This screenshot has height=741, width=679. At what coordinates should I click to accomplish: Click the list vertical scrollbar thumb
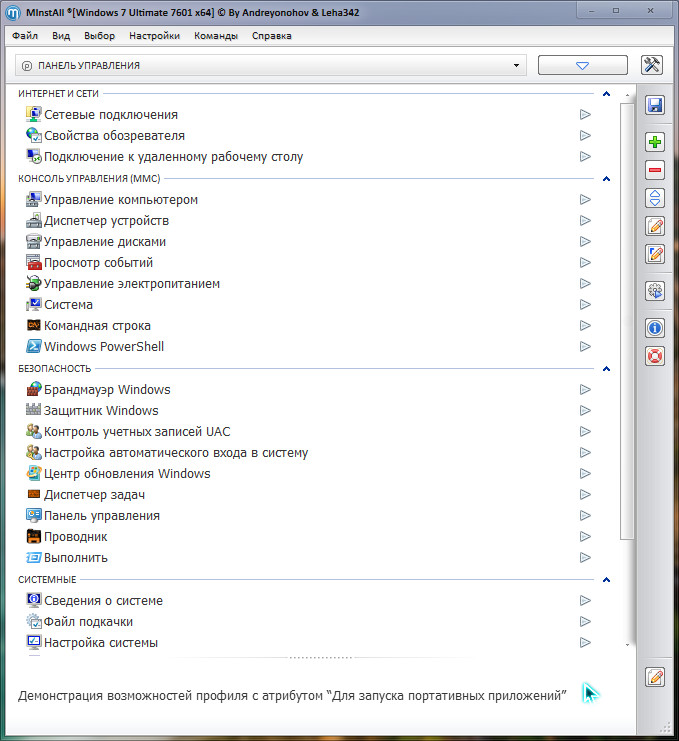click(x=627, y=321)
